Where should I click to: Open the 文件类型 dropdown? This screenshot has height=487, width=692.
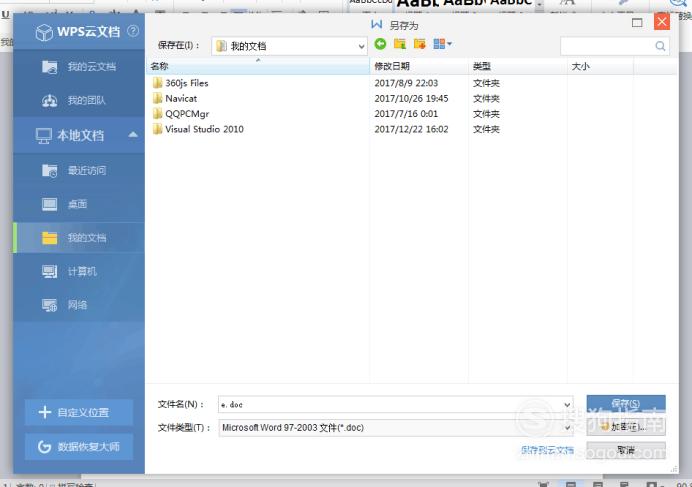[396, 427]
